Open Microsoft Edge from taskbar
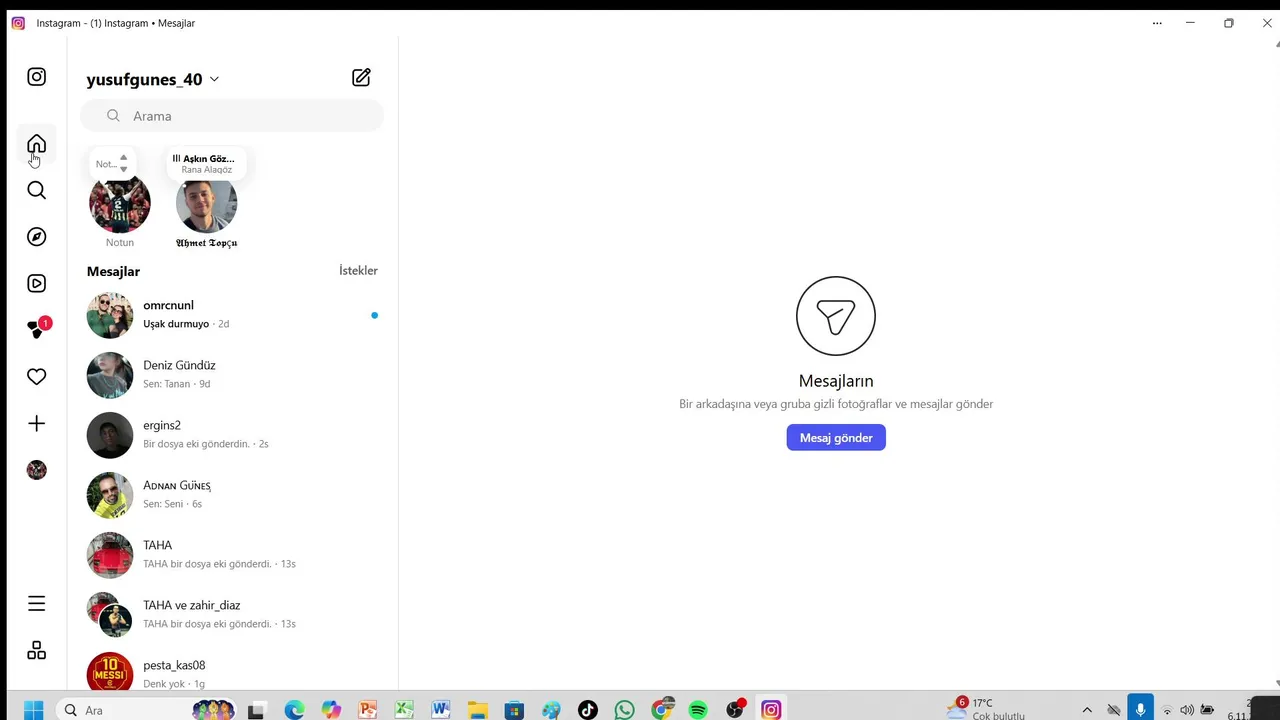Viewport: 1280px width, 720px height. tap(294, 710)
